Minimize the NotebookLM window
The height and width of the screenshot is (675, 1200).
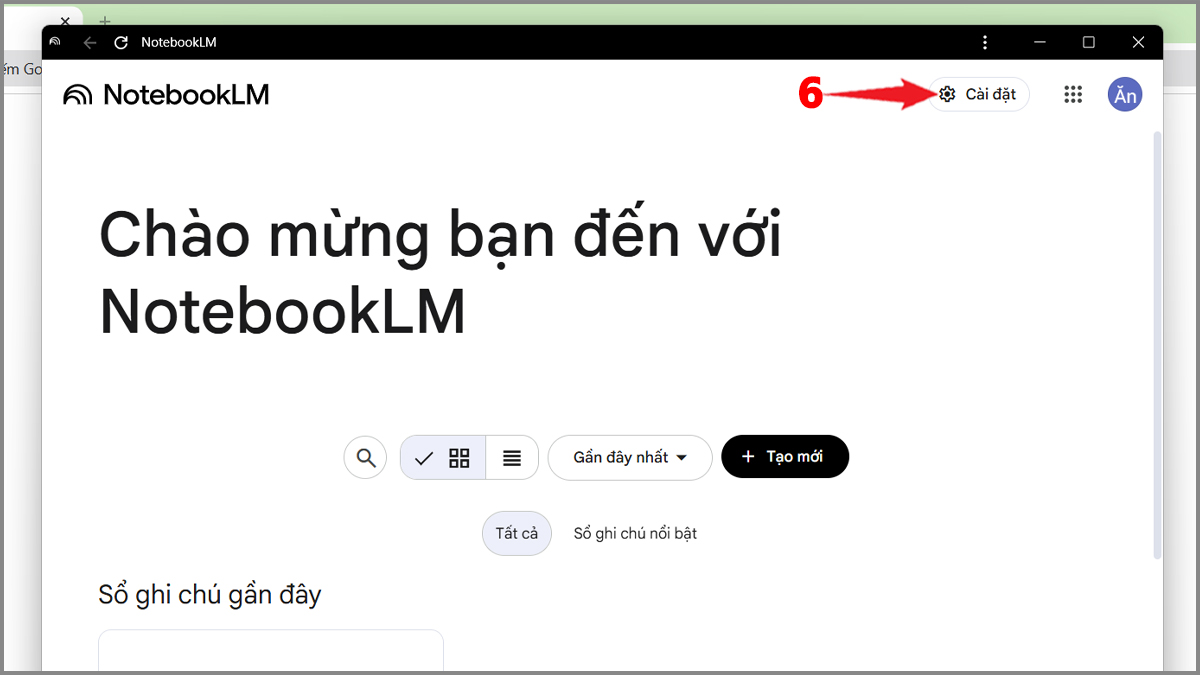point(1039,42)
